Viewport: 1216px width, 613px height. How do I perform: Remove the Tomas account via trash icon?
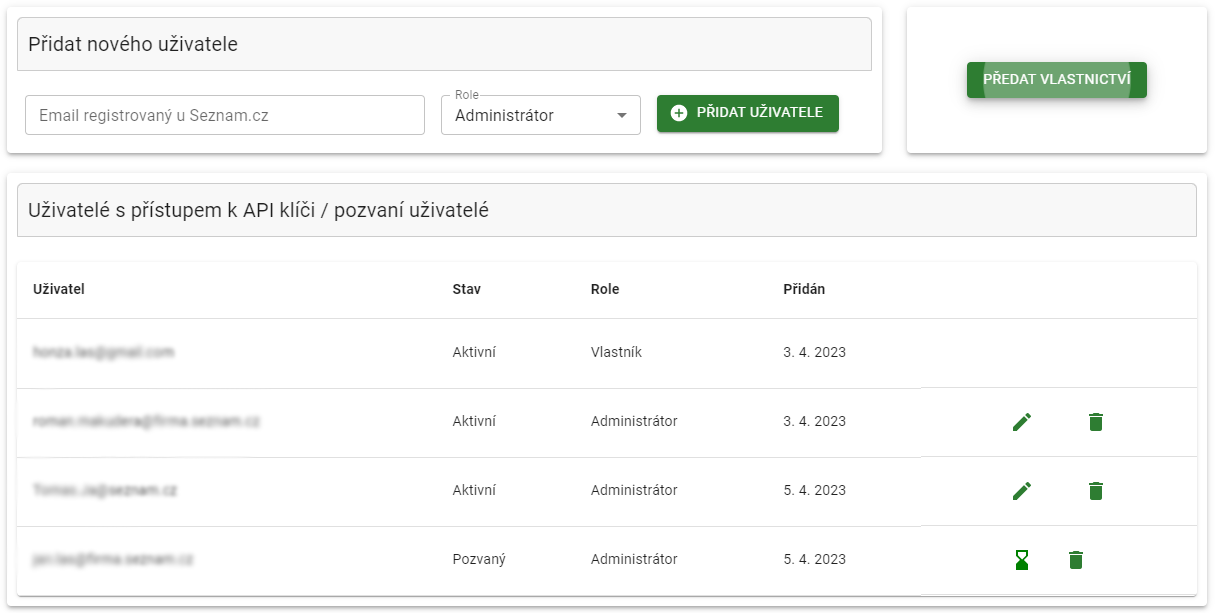point(1095,490)
